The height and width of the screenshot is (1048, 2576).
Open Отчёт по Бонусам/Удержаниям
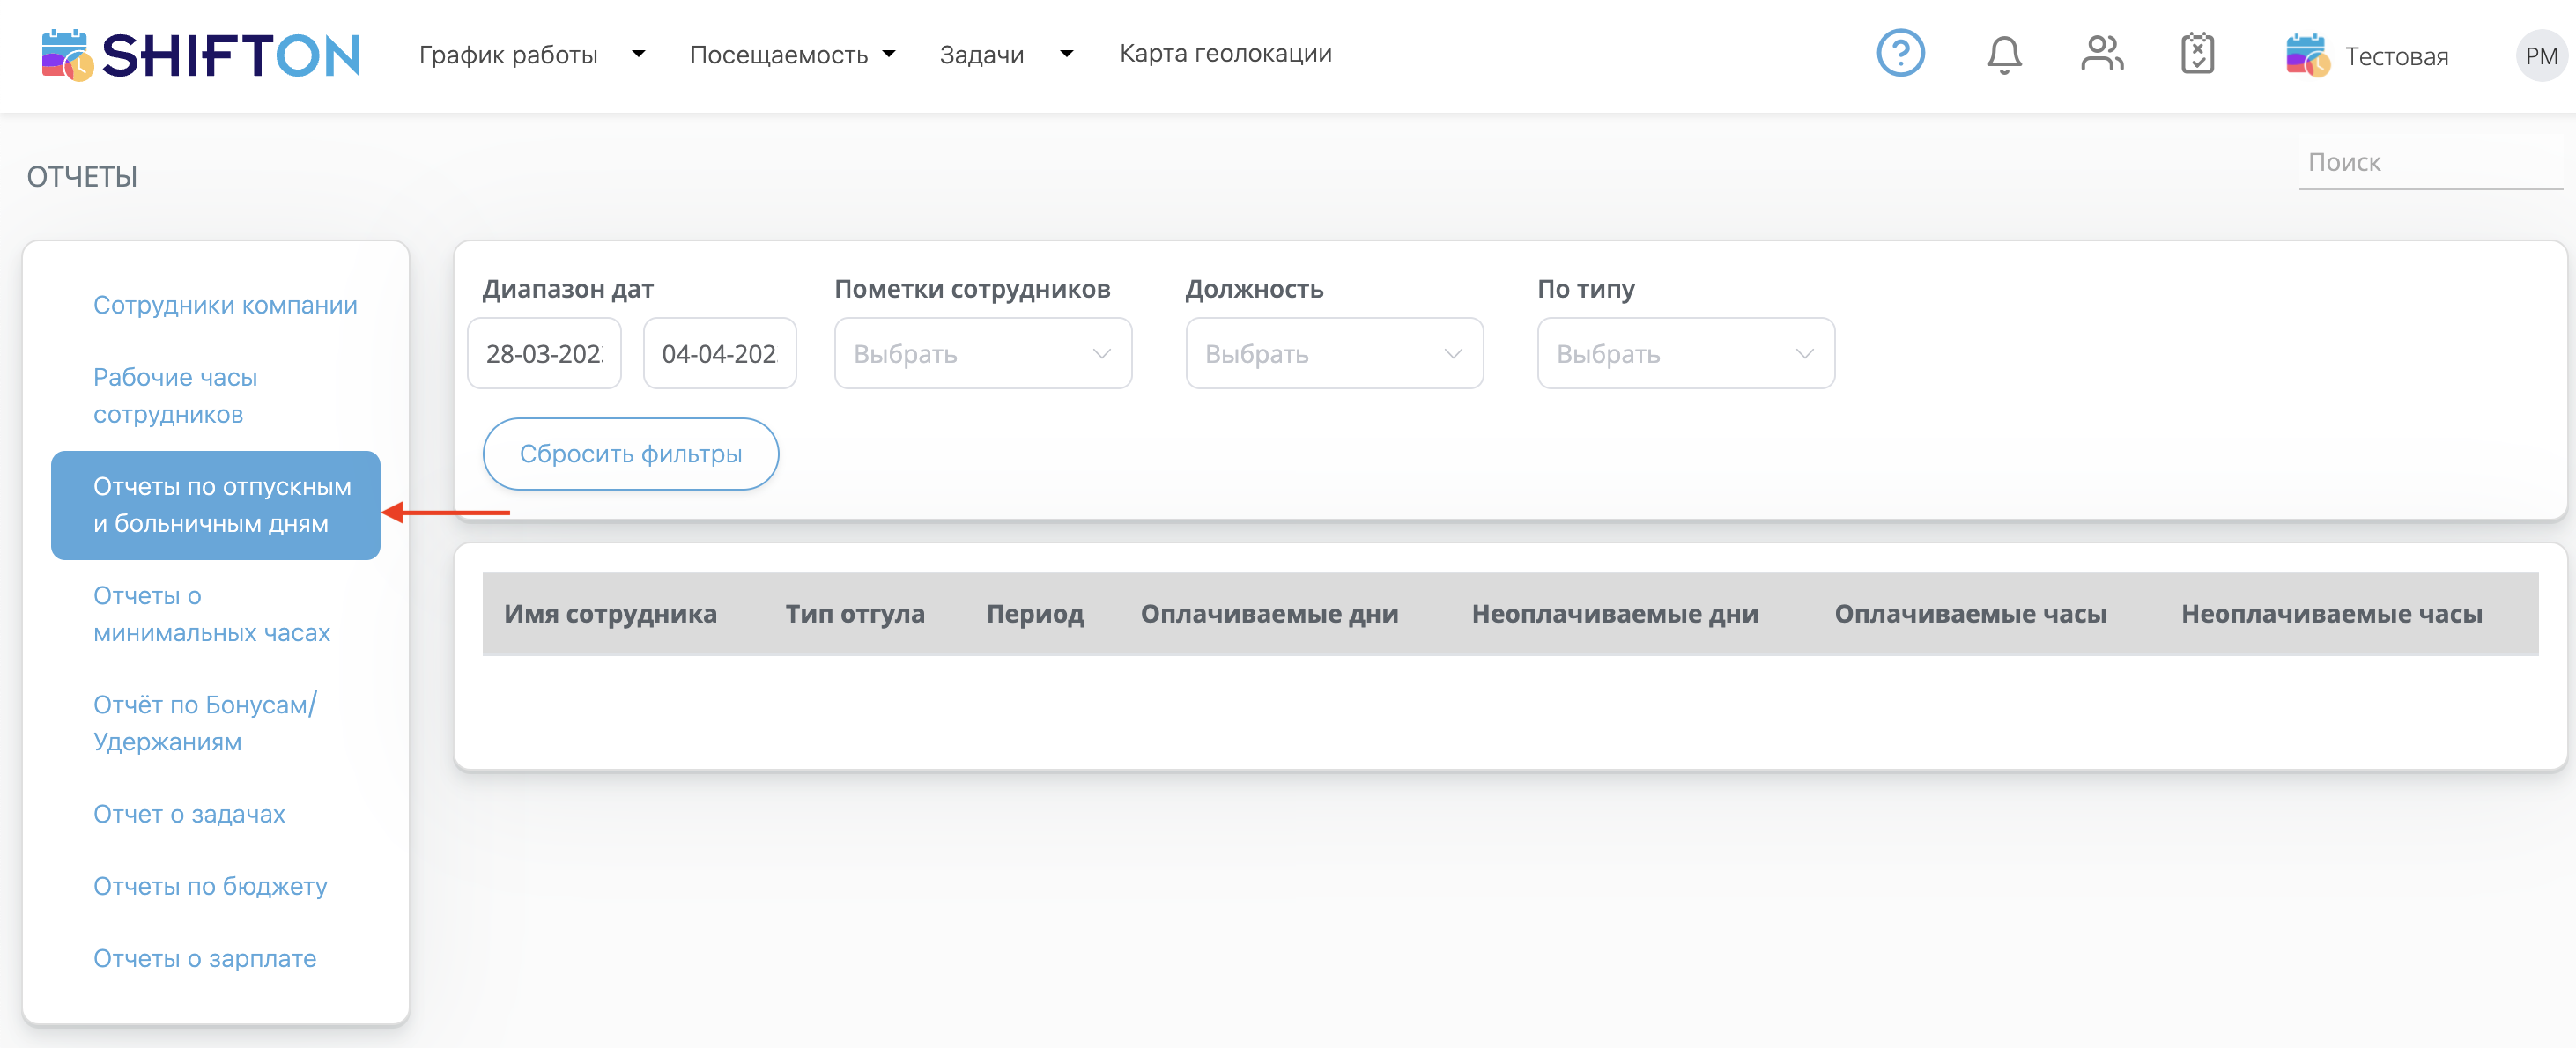[x=205, y=722]
